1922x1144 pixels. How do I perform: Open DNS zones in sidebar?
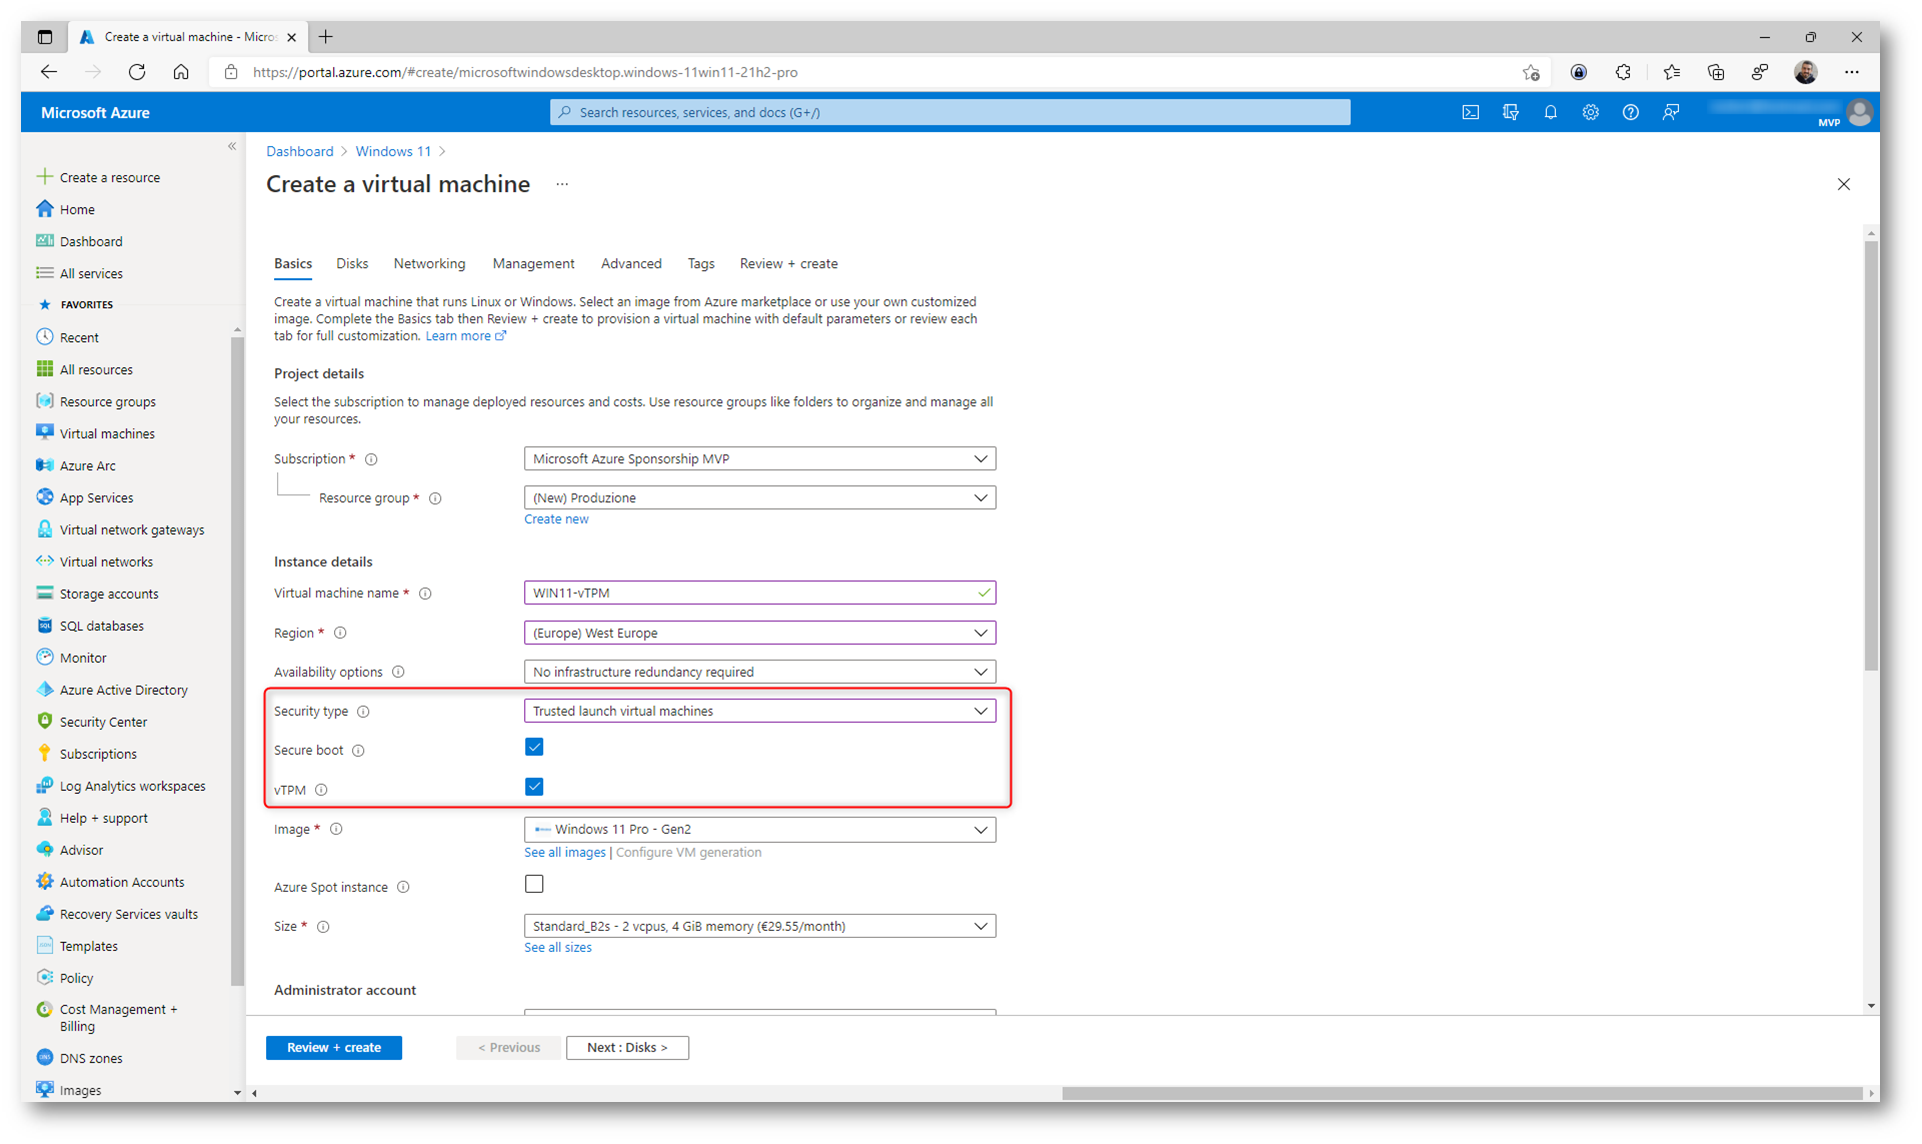pos(91,1057)
